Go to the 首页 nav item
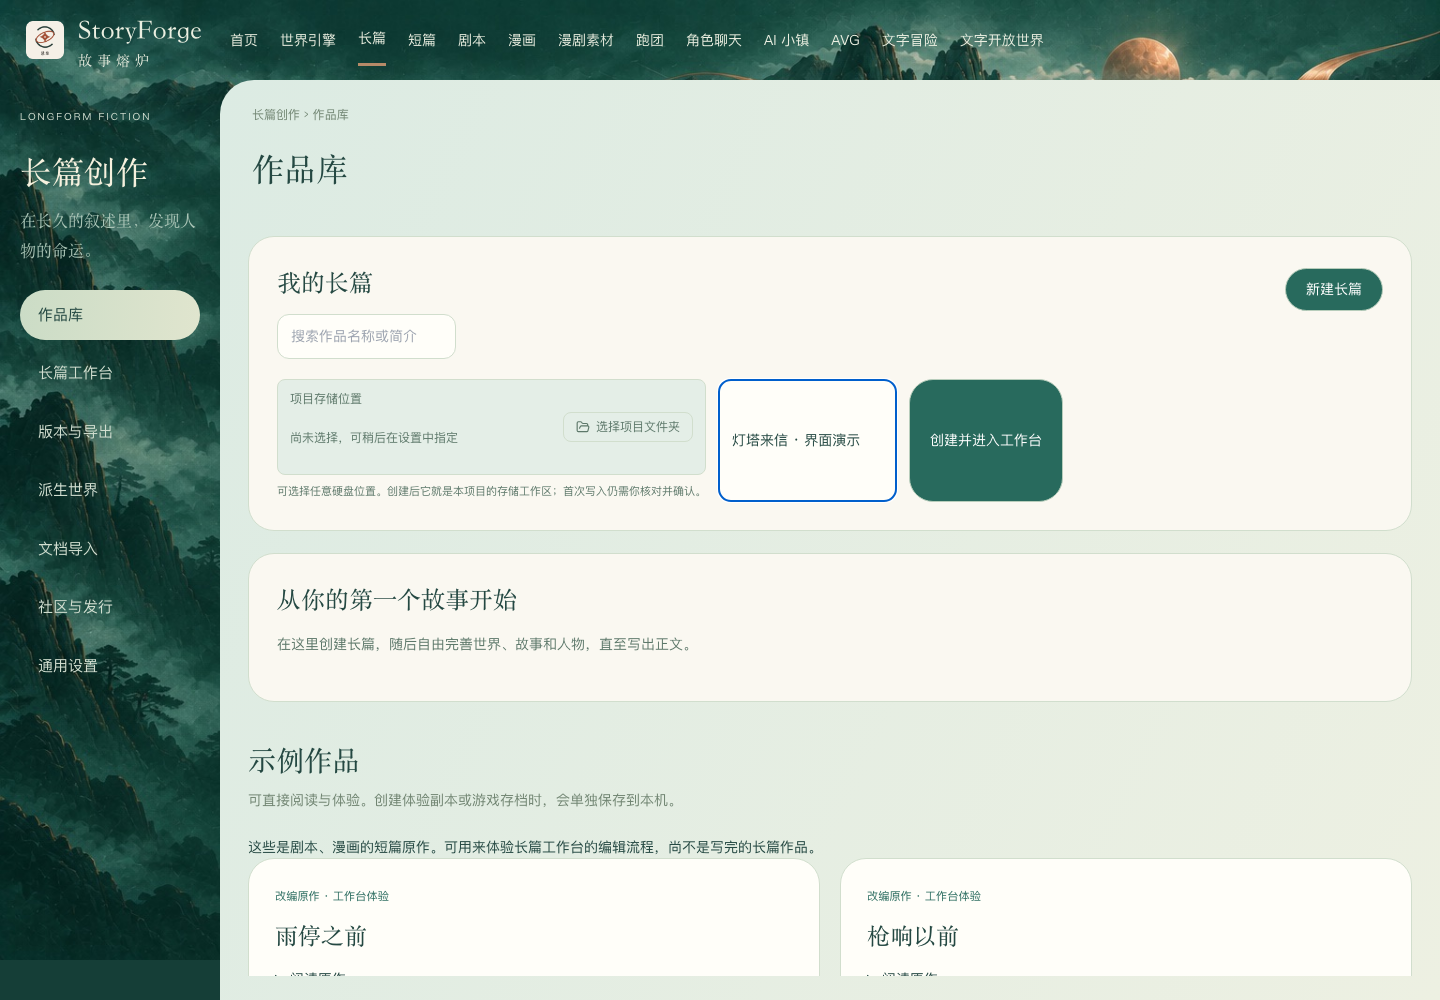This screenshot has height=1000, width=1440. tap(244, 40)
